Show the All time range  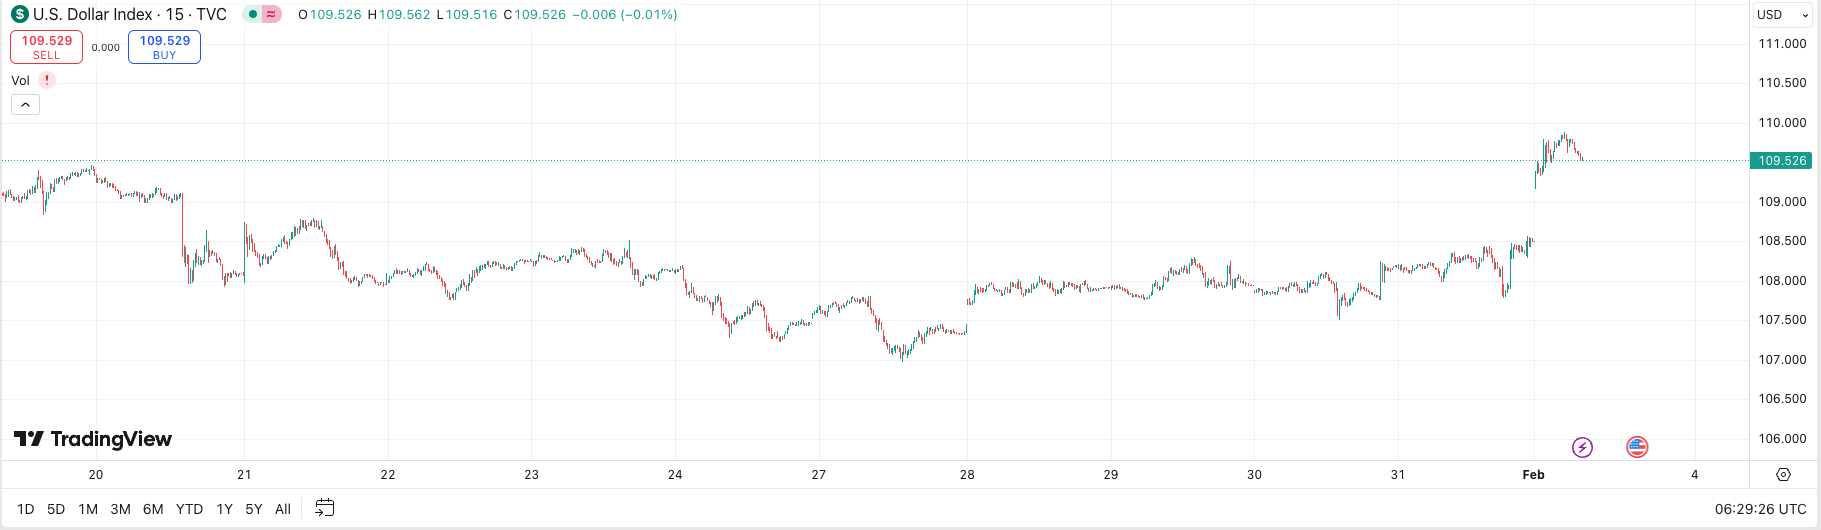click(x=283, y=509)
